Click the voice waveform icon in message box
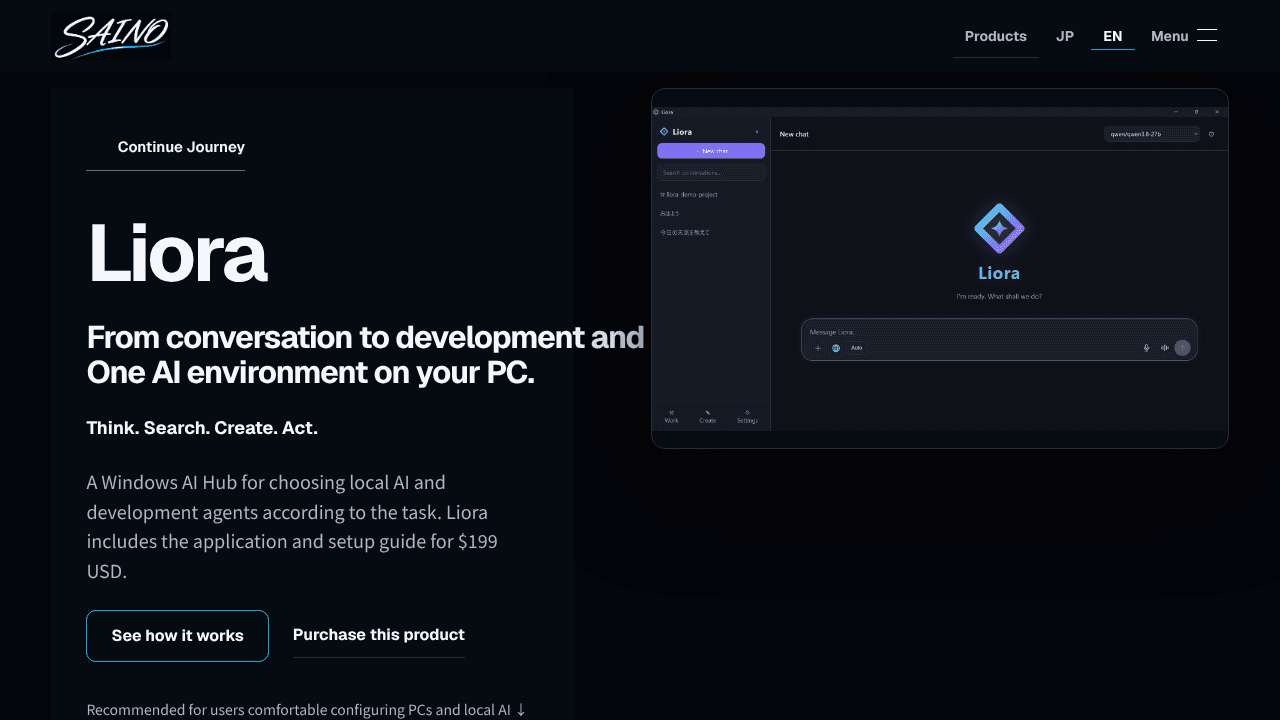Screen dimensions: 1280x720 (1164, 348)
